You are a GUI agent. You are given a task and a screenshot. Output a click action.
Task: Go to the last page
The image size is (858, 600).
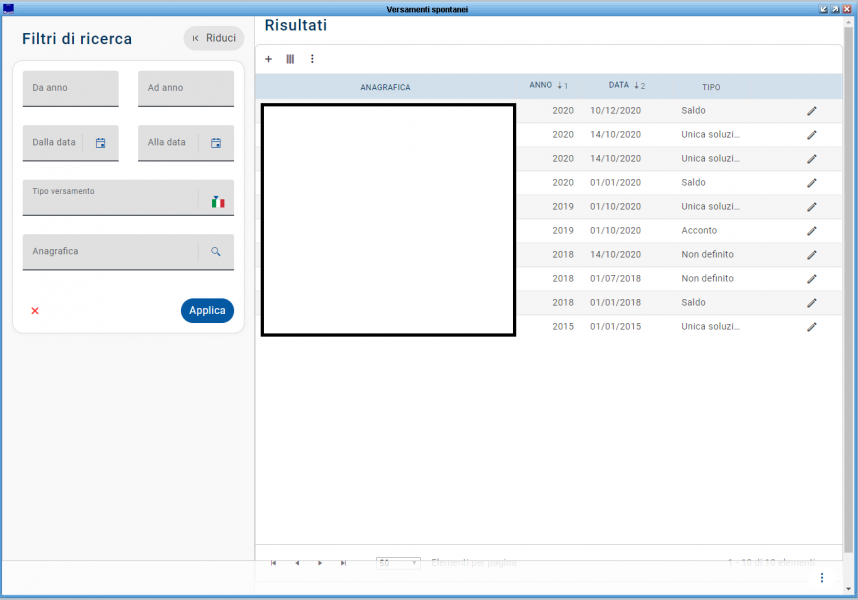pos(343,563)
